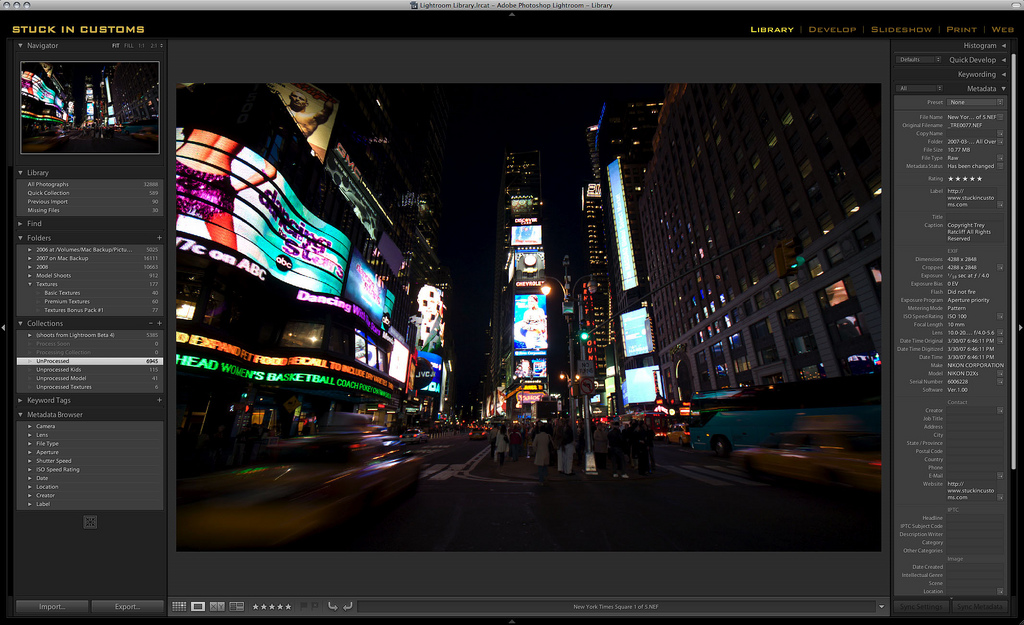This screenshot has height=625, width=1024.
Task: Click the minus icon in Collections header
Action: point(151,323)
